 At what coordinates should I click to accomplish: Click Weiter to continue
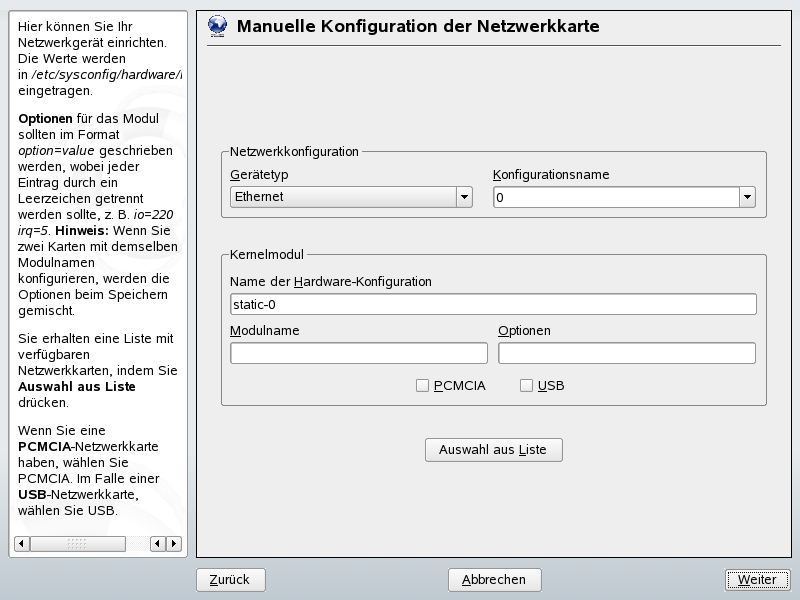click(x=756, y=579)
